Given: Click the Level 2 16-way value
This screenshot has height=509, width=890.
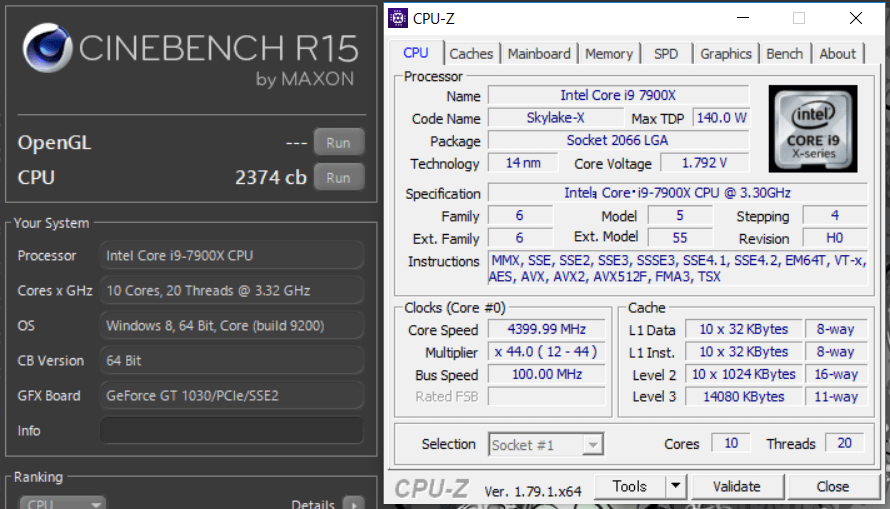Looking at the screenshot, I should click(836, 375).
